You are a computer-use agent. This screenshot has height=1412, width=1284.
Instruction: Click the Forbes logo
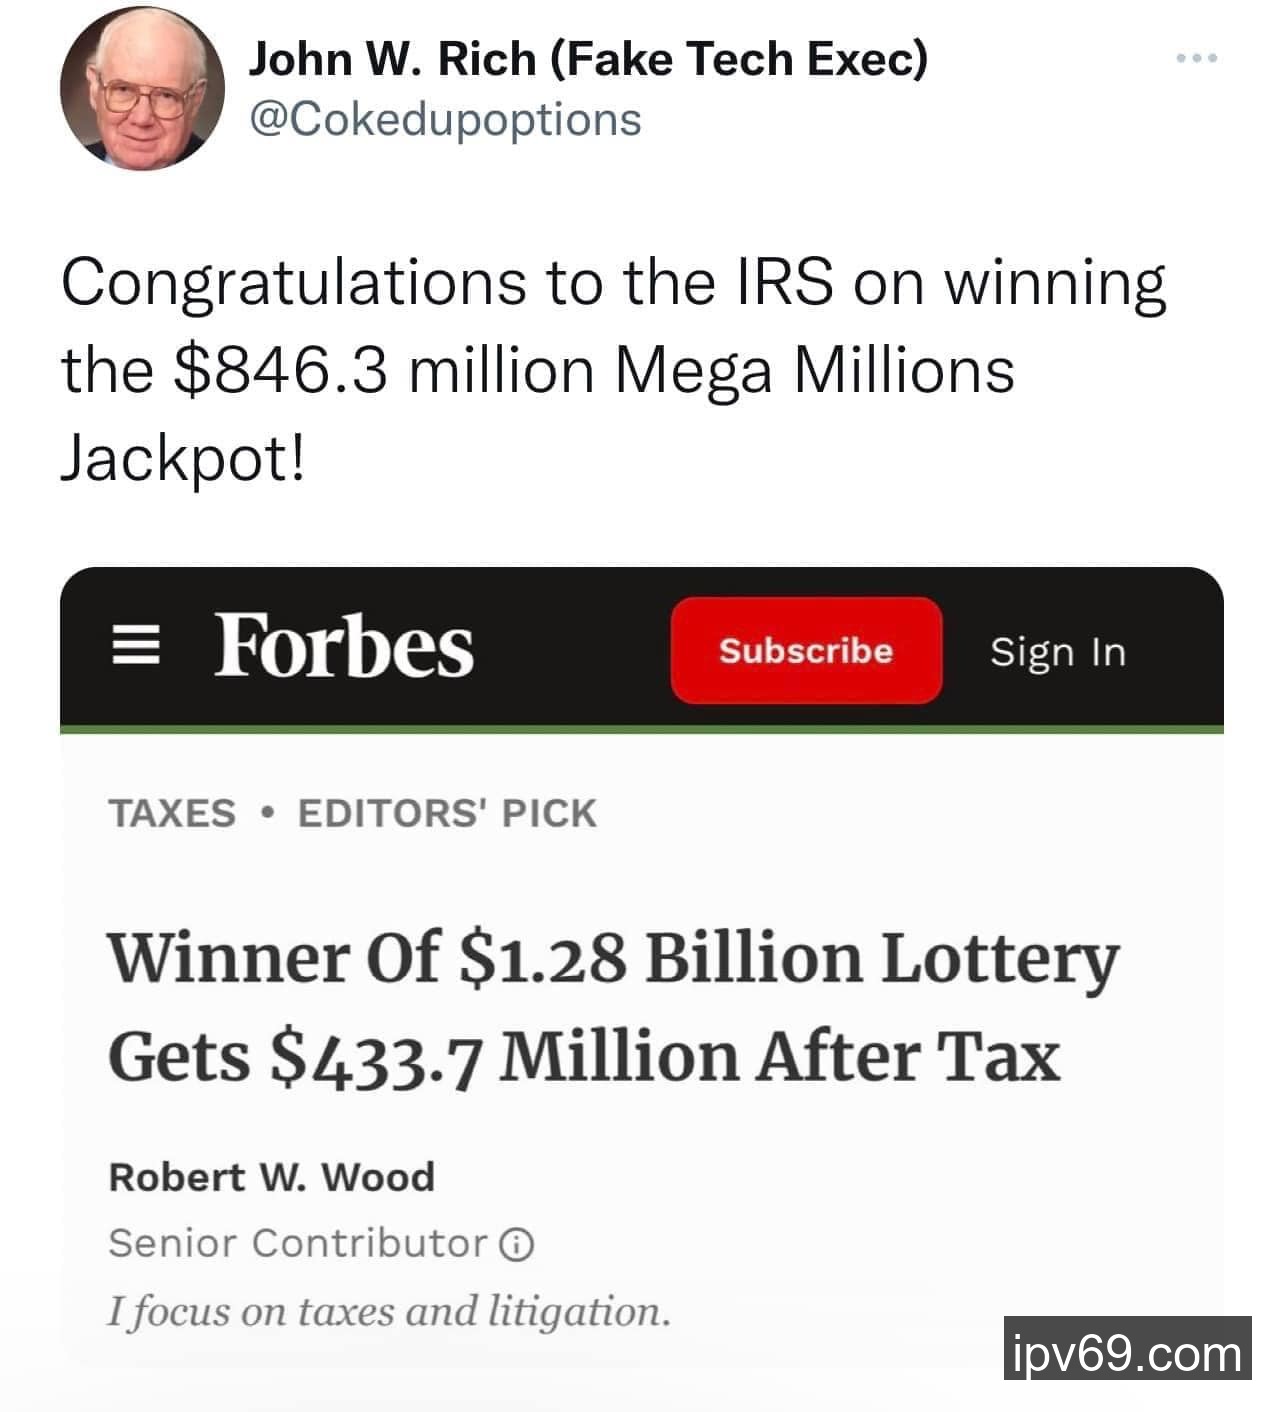coord(343,647)
